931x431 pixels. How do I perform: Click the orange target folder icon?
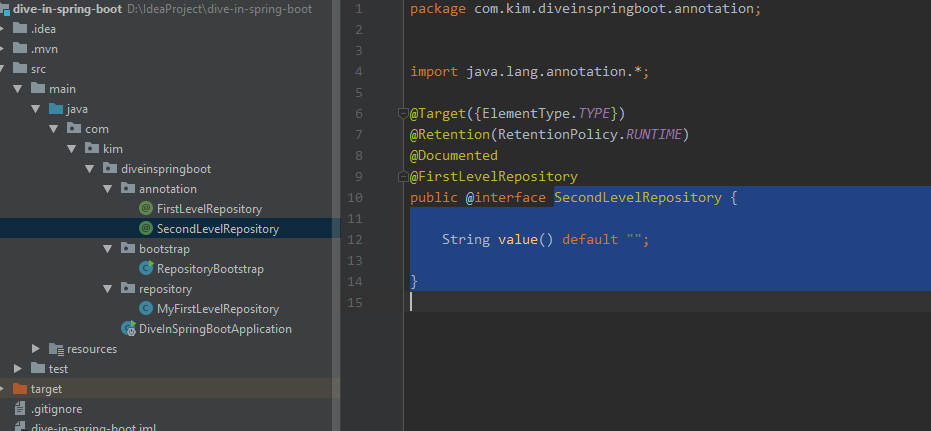[x=20, y=389]
